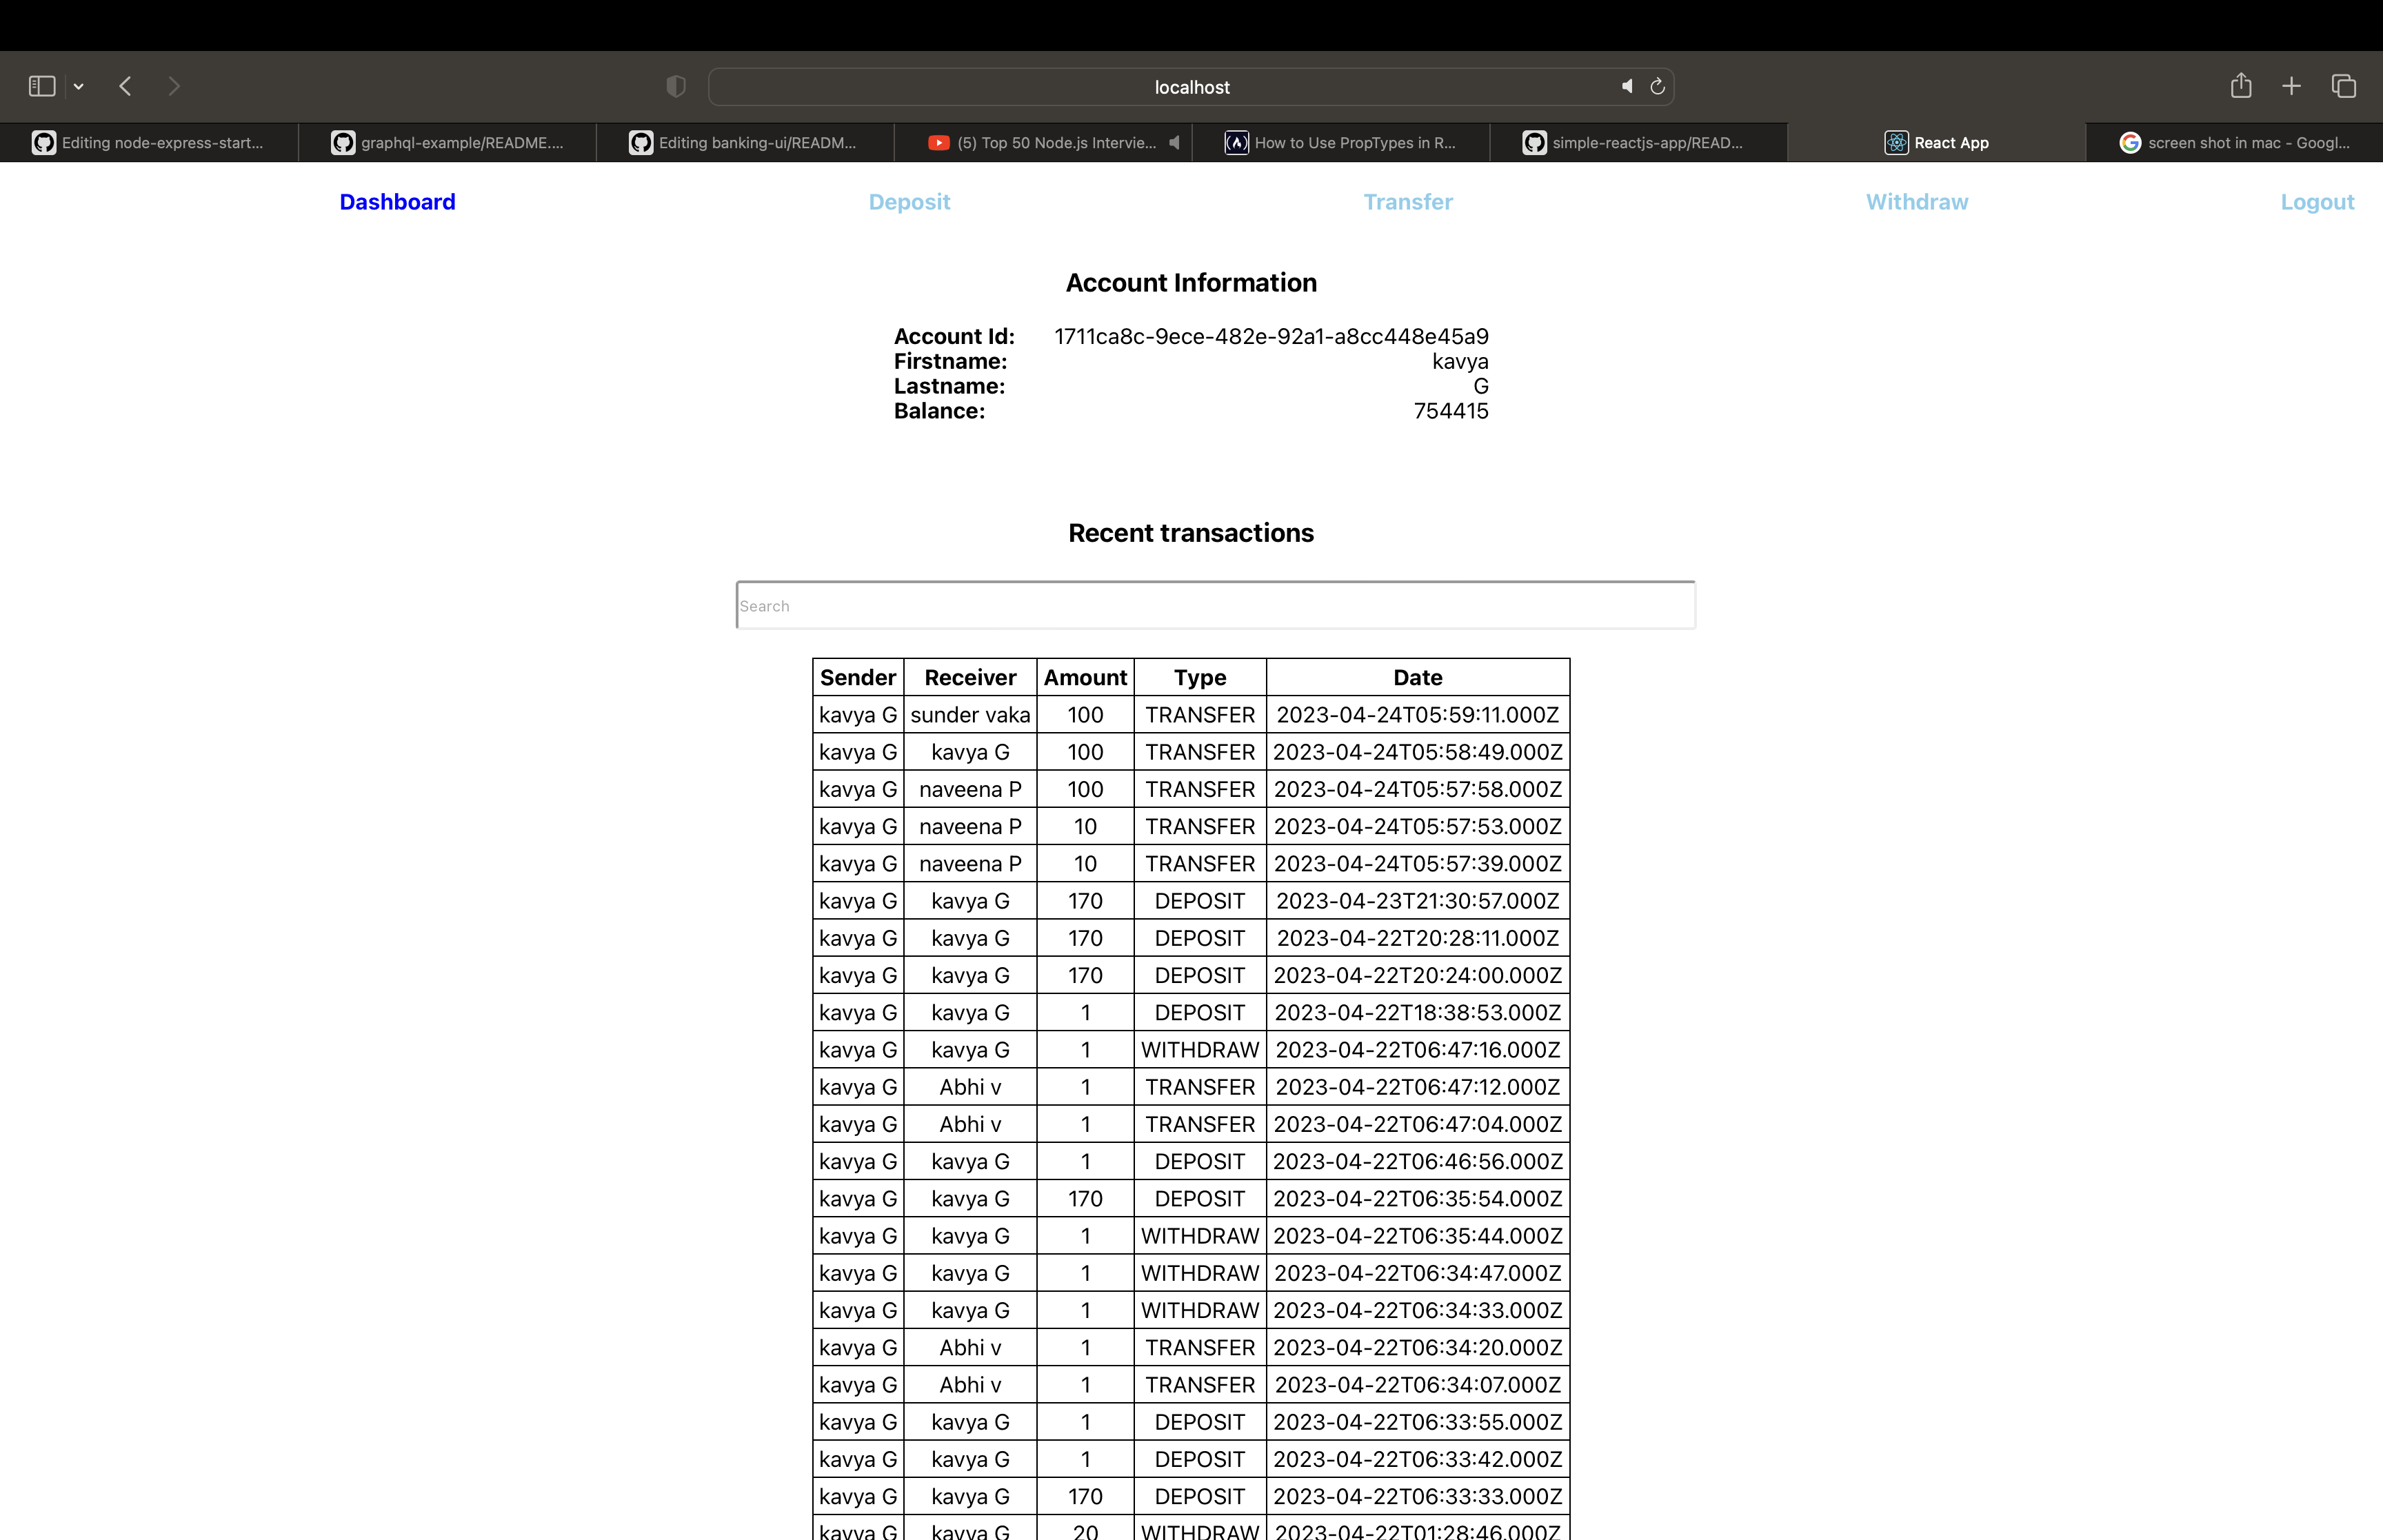Click the forward navigation arrow
2383x1540 pixels.
click(x=174, y=86)
